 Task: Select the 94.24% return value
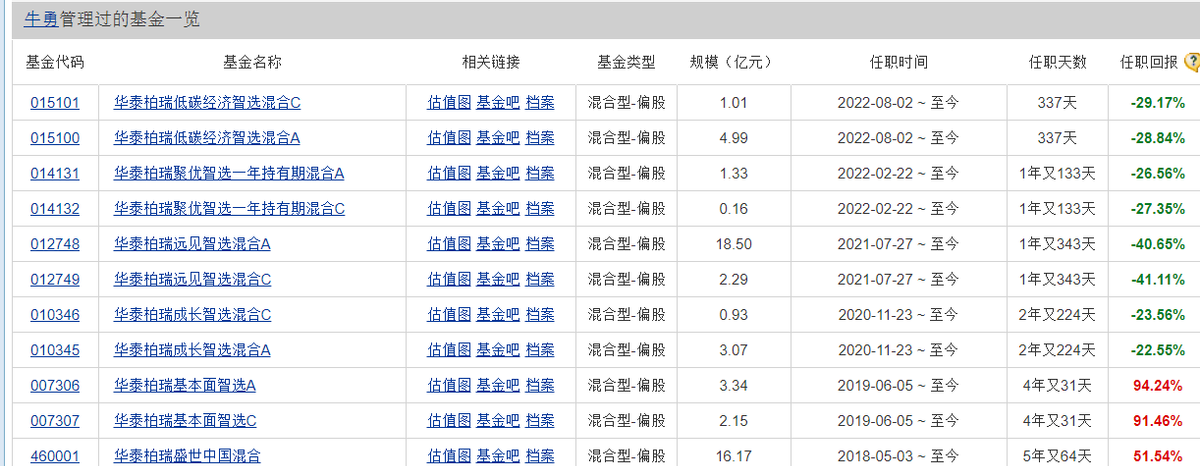click(1158, 385)
